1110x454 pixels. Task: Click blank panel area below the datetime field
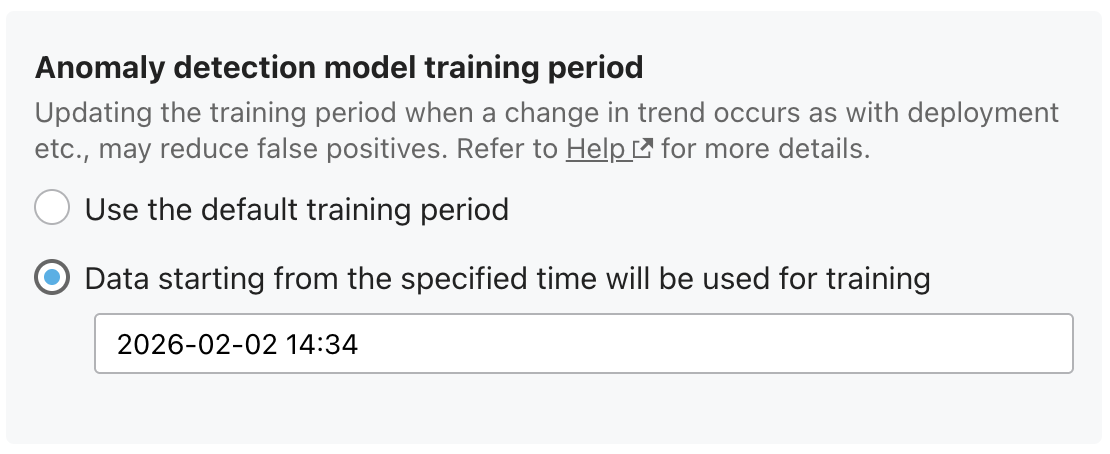(x=552, y=411)
